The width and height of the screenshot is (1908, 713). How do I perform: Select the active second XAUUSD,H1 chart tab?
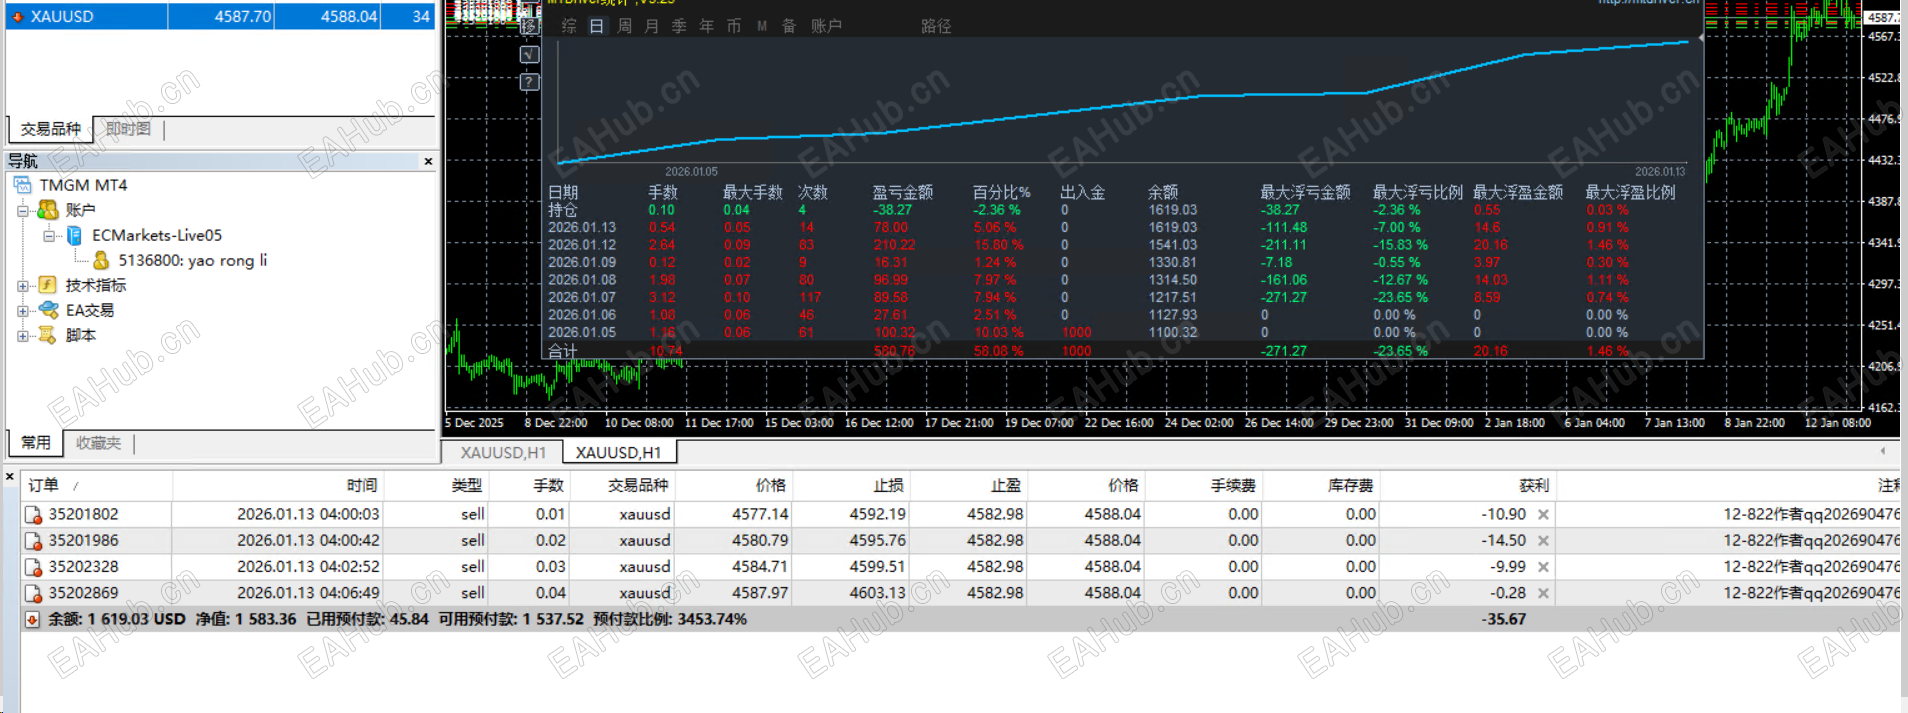click(x=618, y=453)
